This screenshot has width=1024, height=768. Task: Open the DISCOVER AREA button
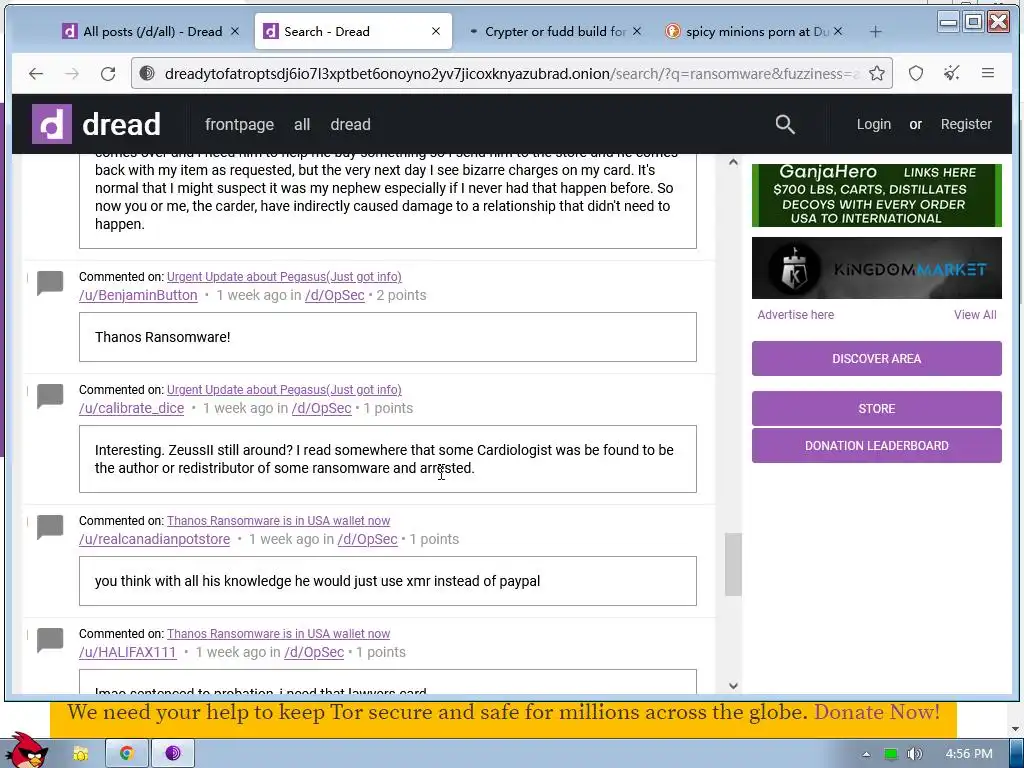click(876, 359)
